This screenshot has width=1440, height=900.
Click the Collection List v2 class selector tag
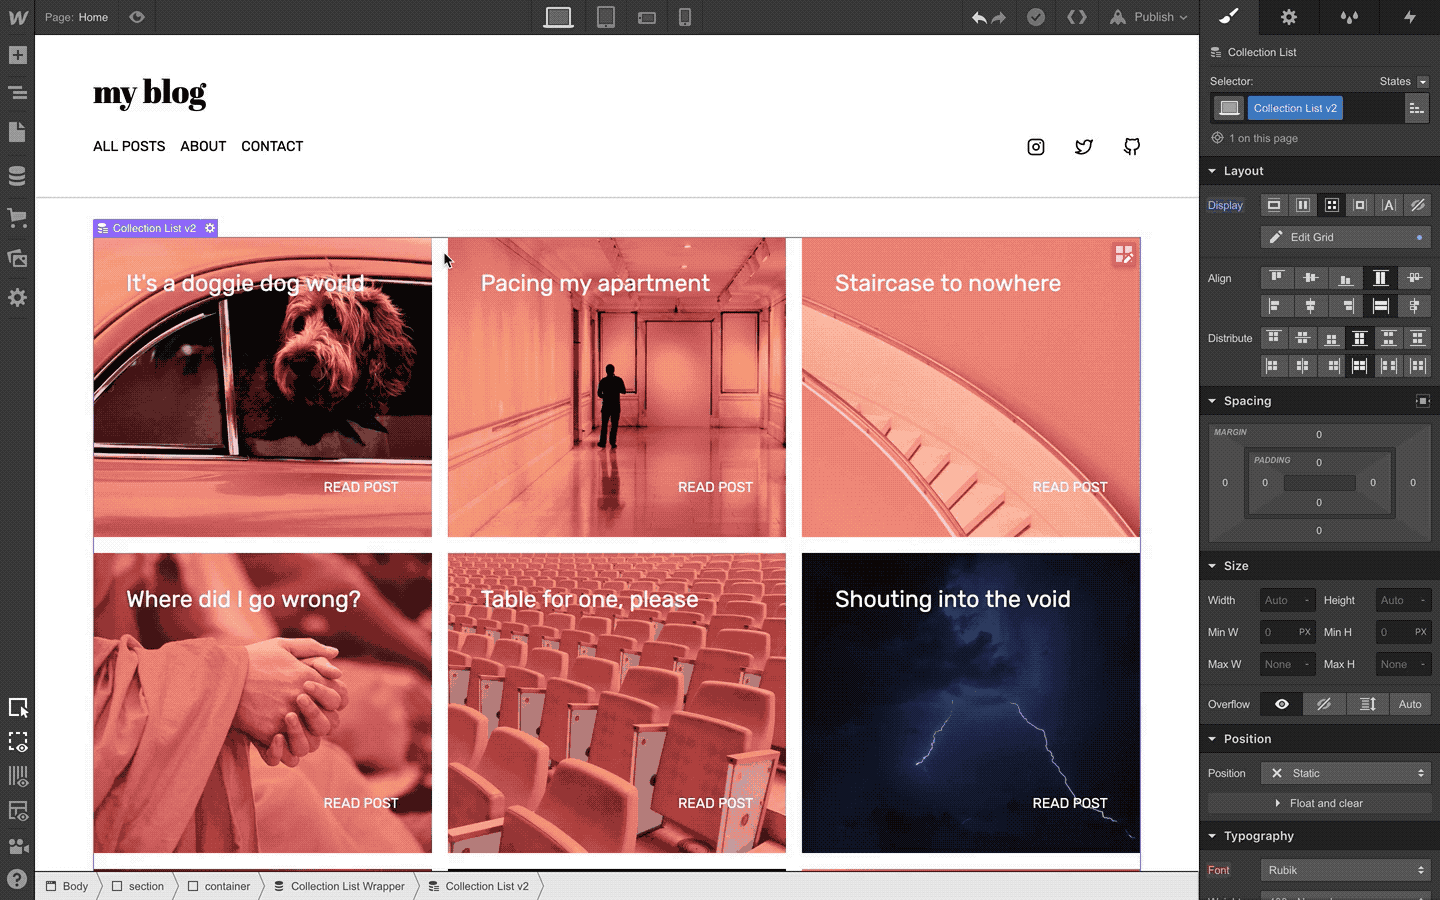(x=1295, y=108)
